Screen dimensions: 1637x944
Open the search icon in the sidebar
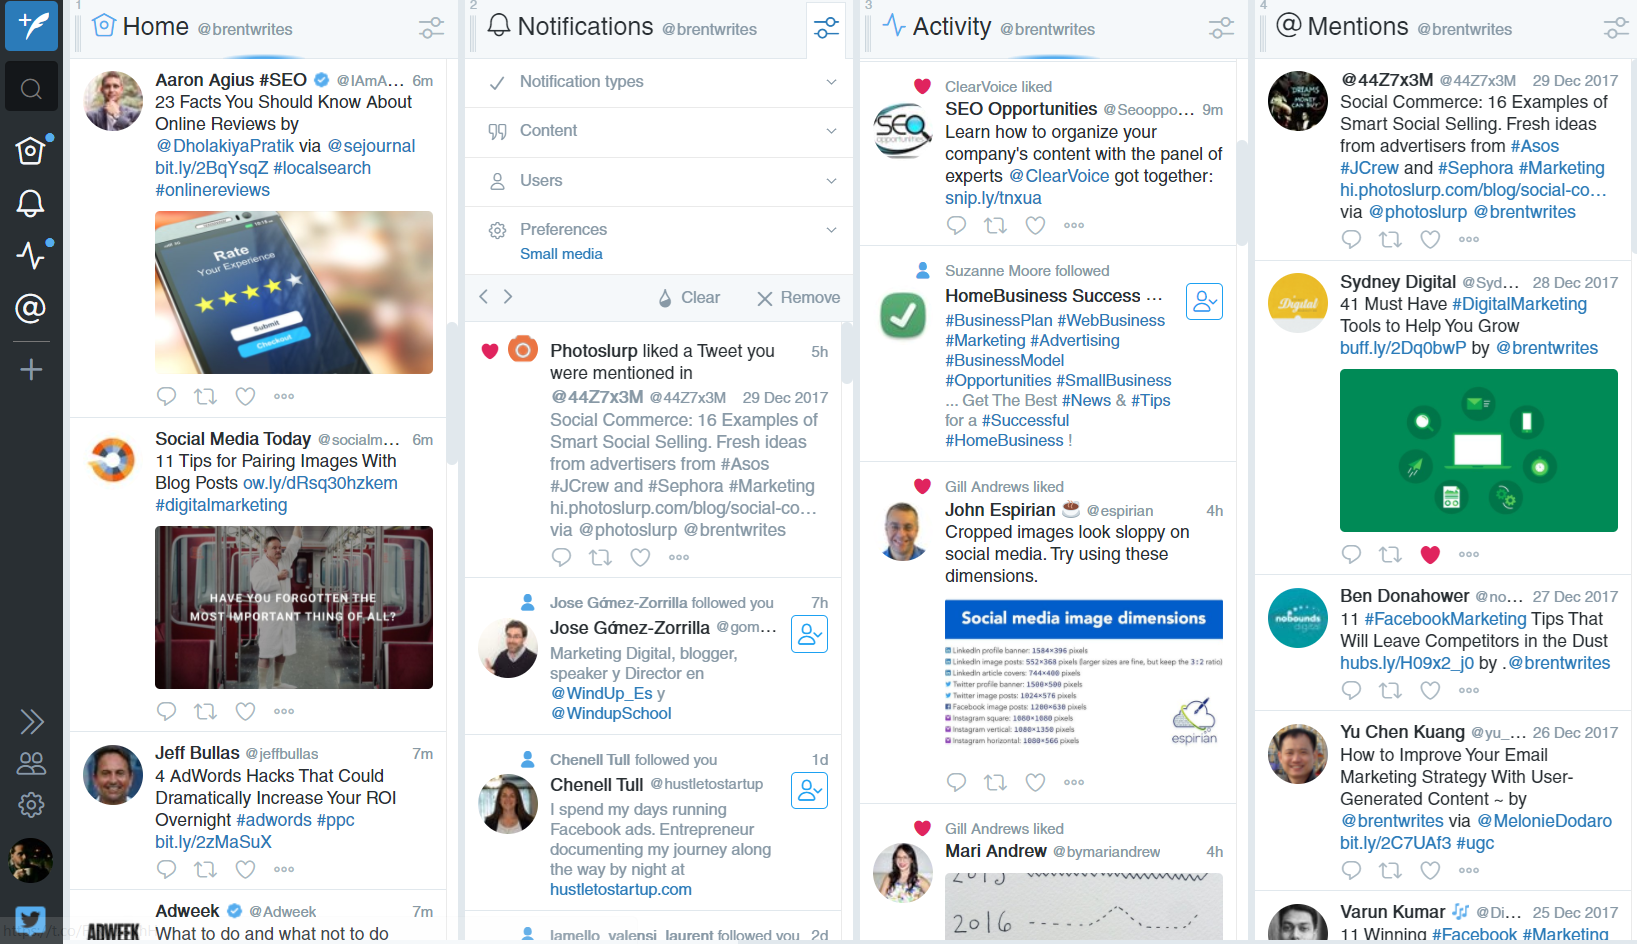31,89
